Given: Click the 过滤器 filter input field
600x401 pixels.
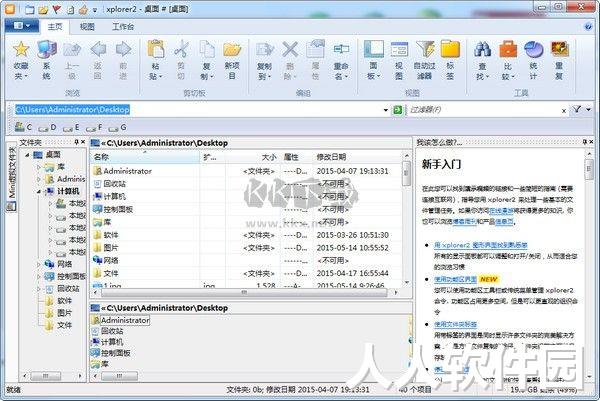Looking at the screenshot, I should coord(482,110).
